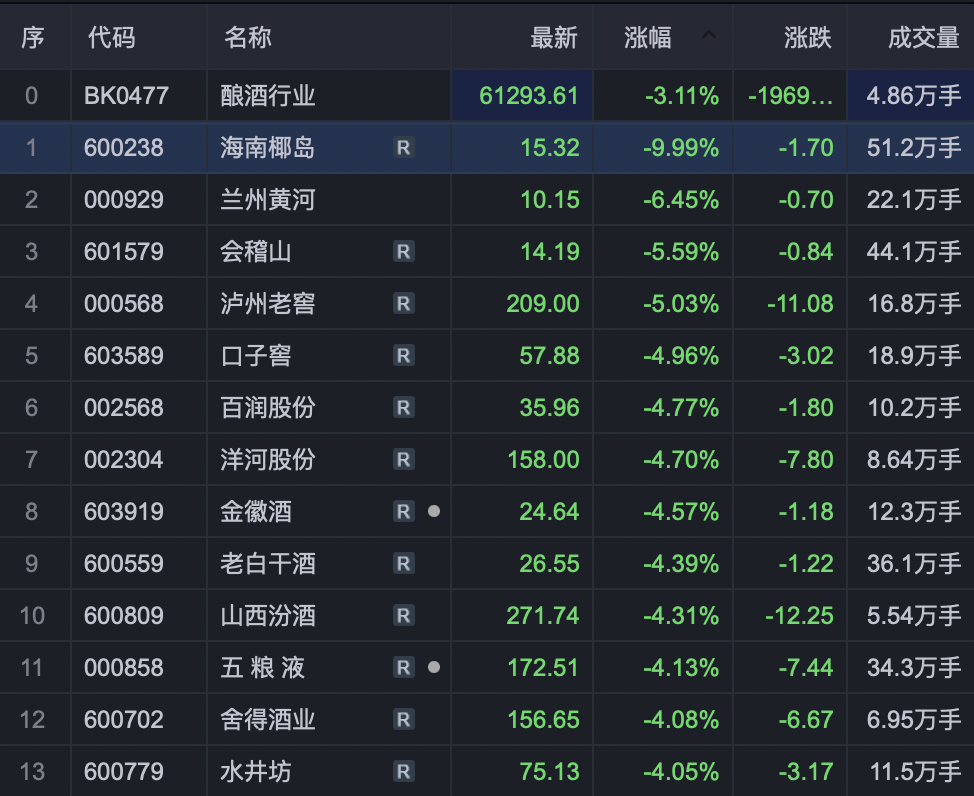The image size is (974, 796).
Task: Select the 口子窖 stock row
Action: [487, 355]
